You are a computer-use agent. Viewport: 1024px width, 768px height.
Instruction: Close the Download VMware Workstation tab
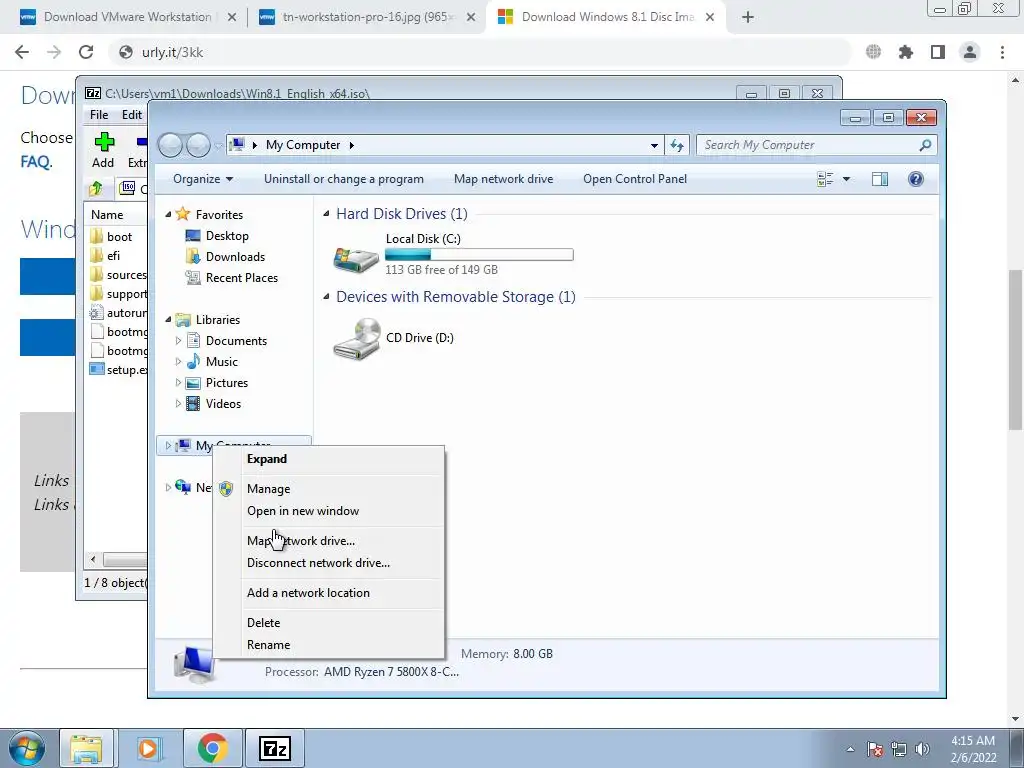[232, 17]
